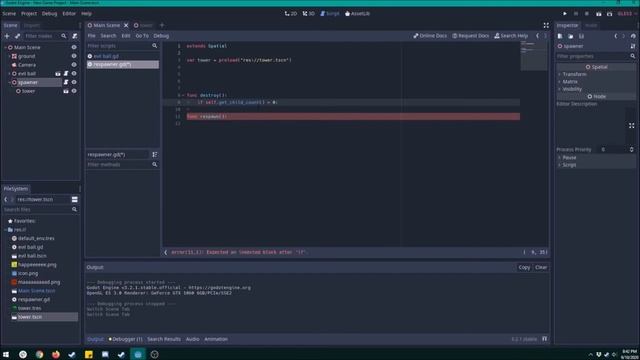The height and width of the screenshot is (360, 640).
Task: Open Inspector object history icon
Action: tap(633, 36)
